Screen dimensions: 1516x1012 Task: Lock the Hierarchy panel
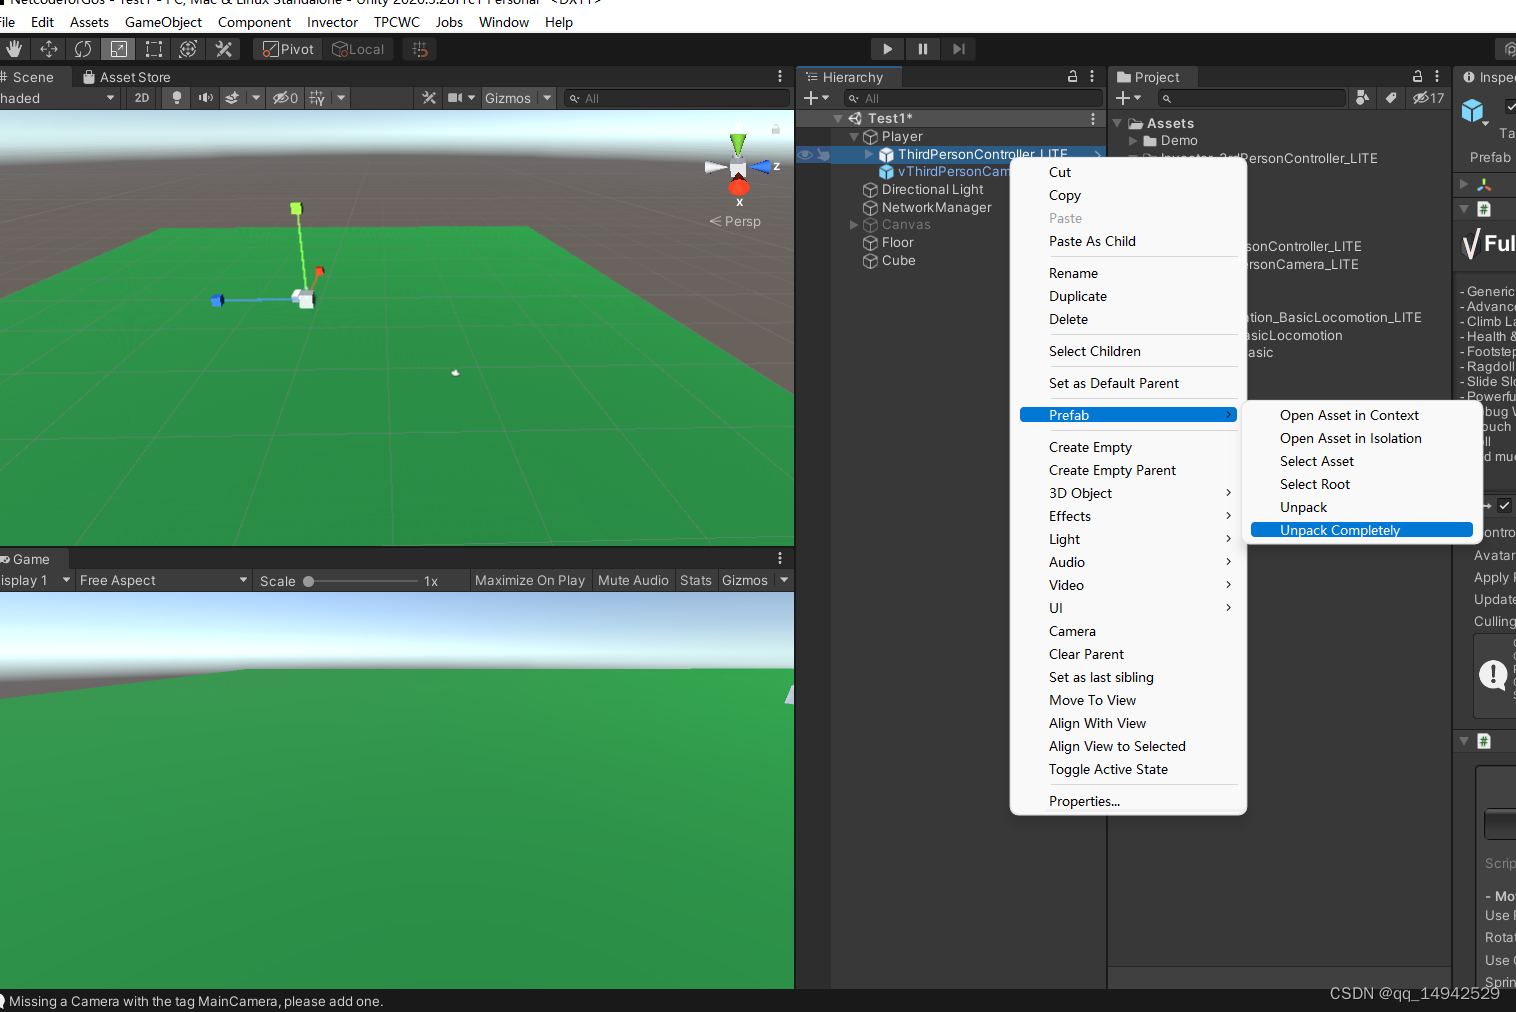[1073, 76]
